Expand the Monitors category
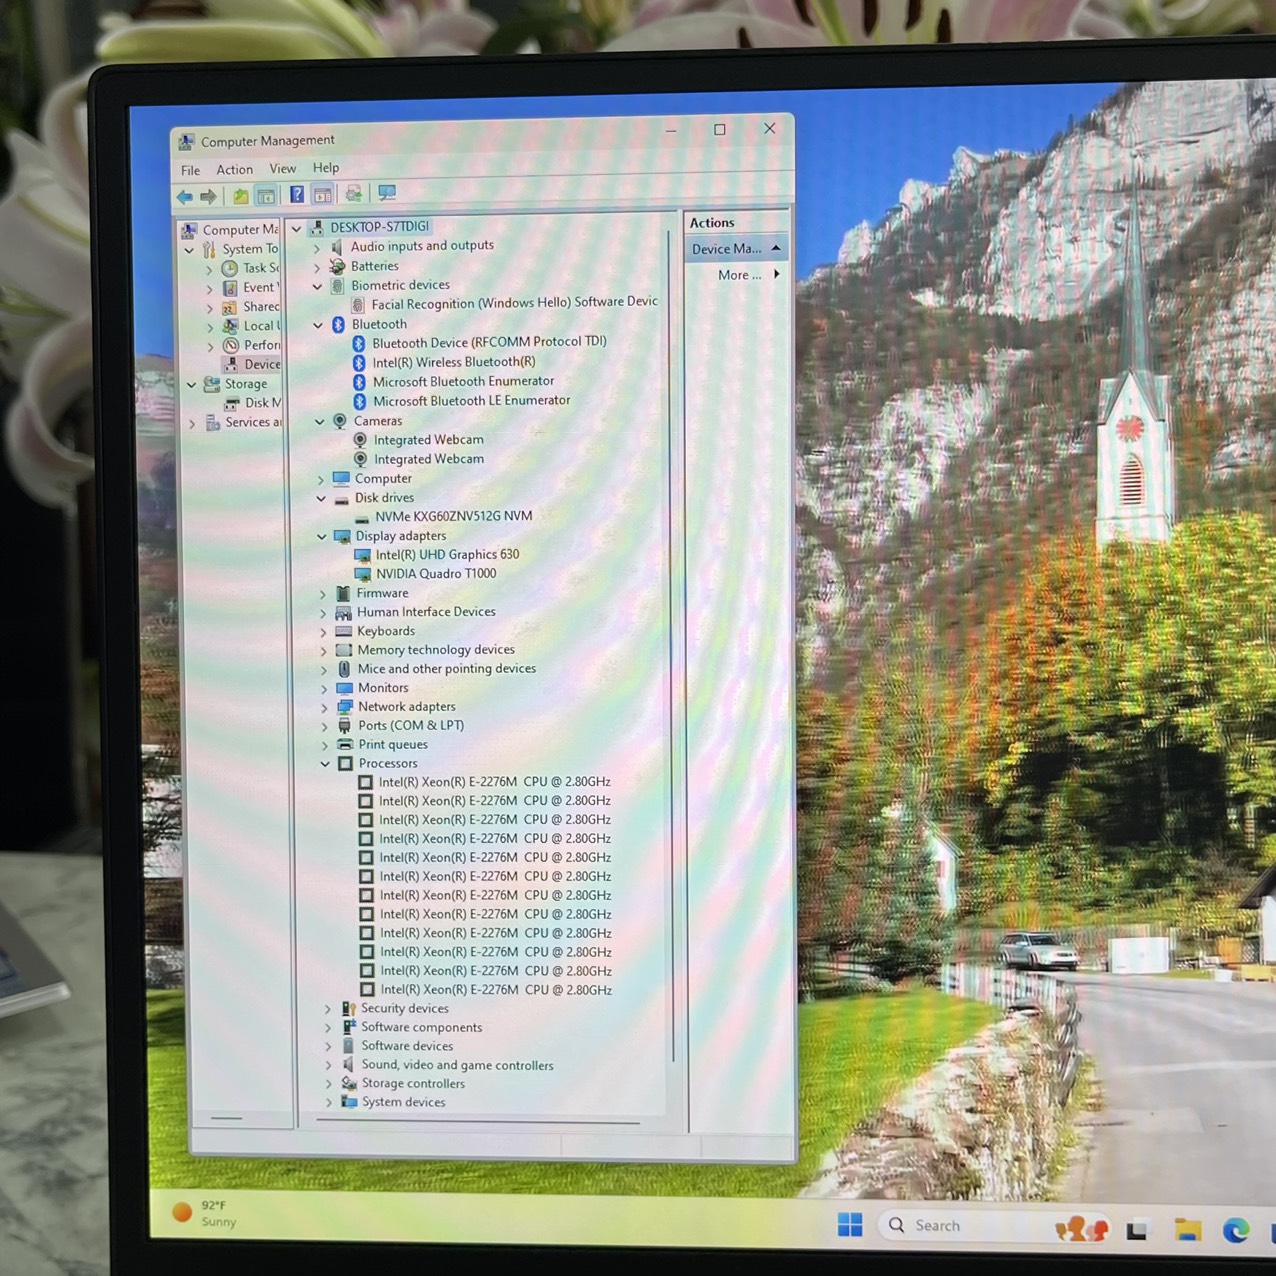1276x1276 pixels. (324, 689)
